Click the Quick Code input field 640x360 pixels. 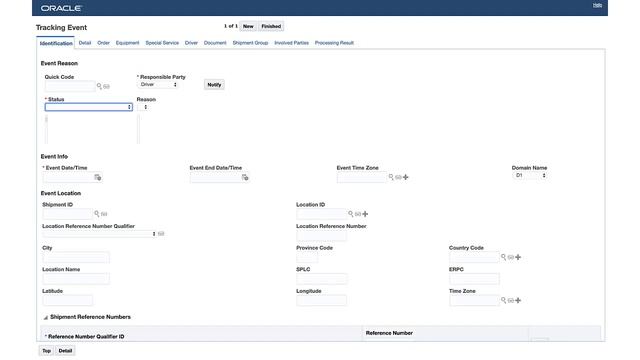70,86
